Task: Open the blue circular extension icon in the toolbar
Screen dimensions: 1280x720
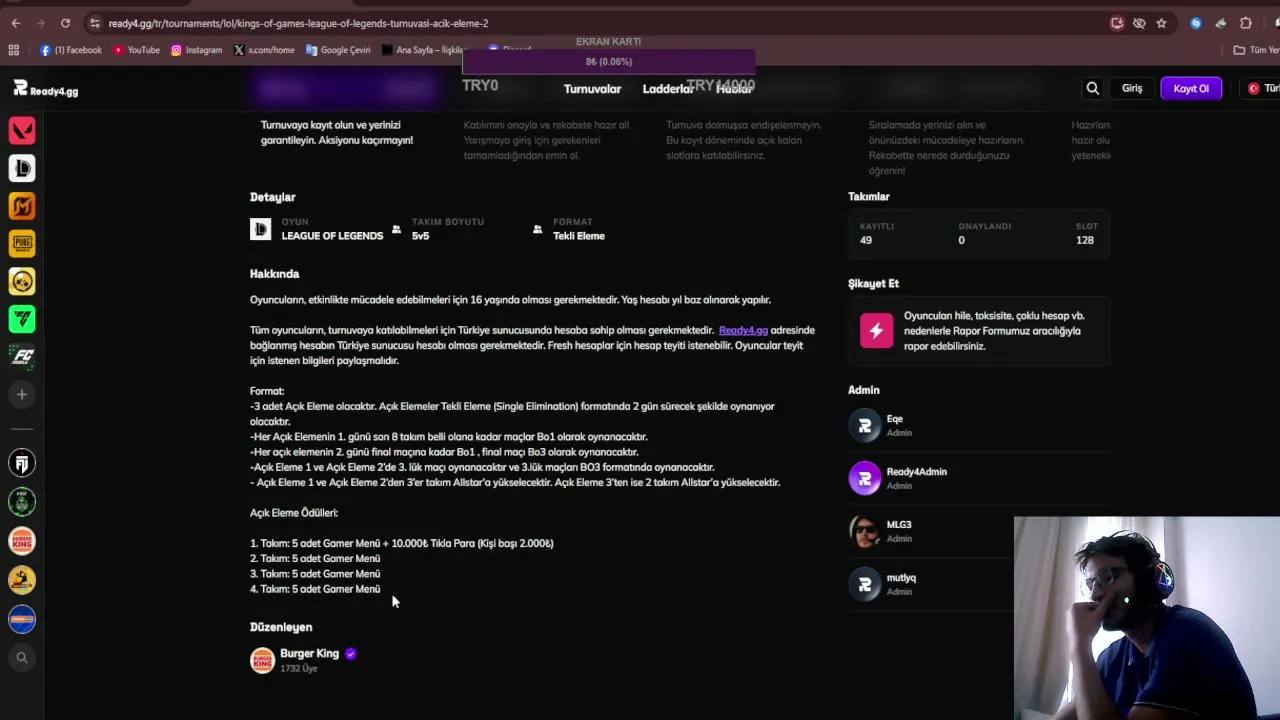Action: tap(1195, 23)
